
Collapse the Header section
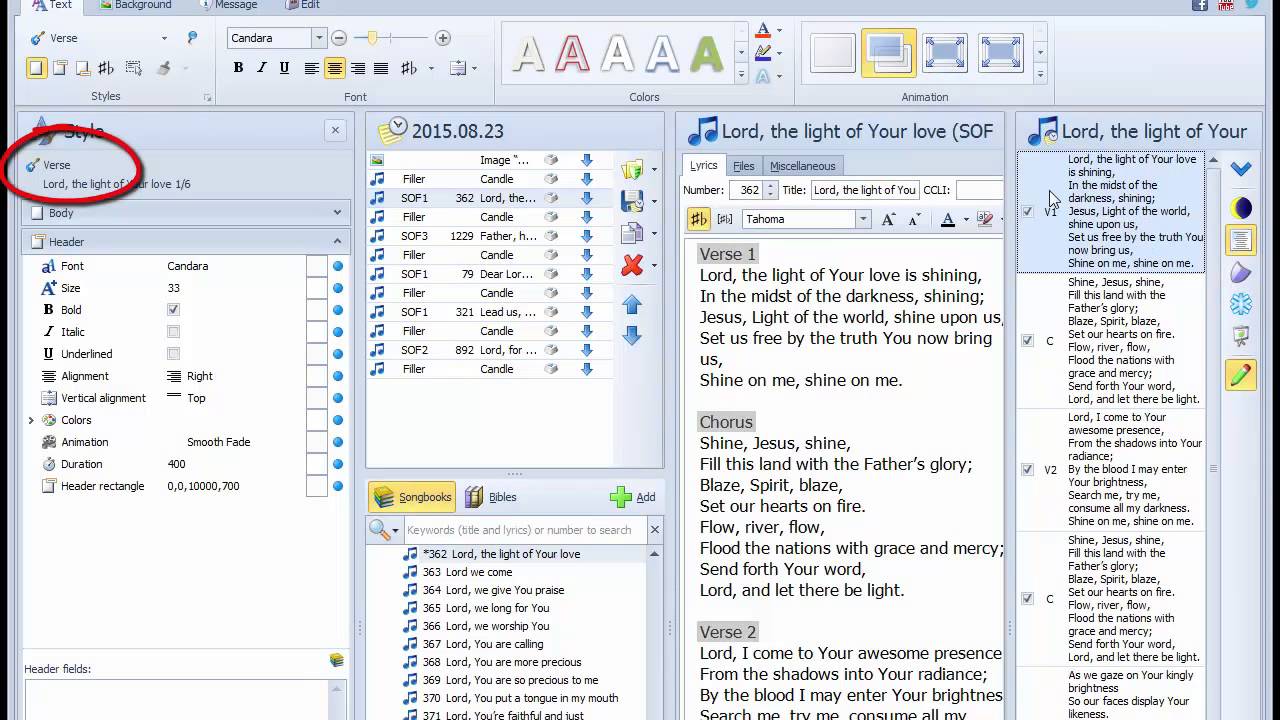(x=337, y=241)
